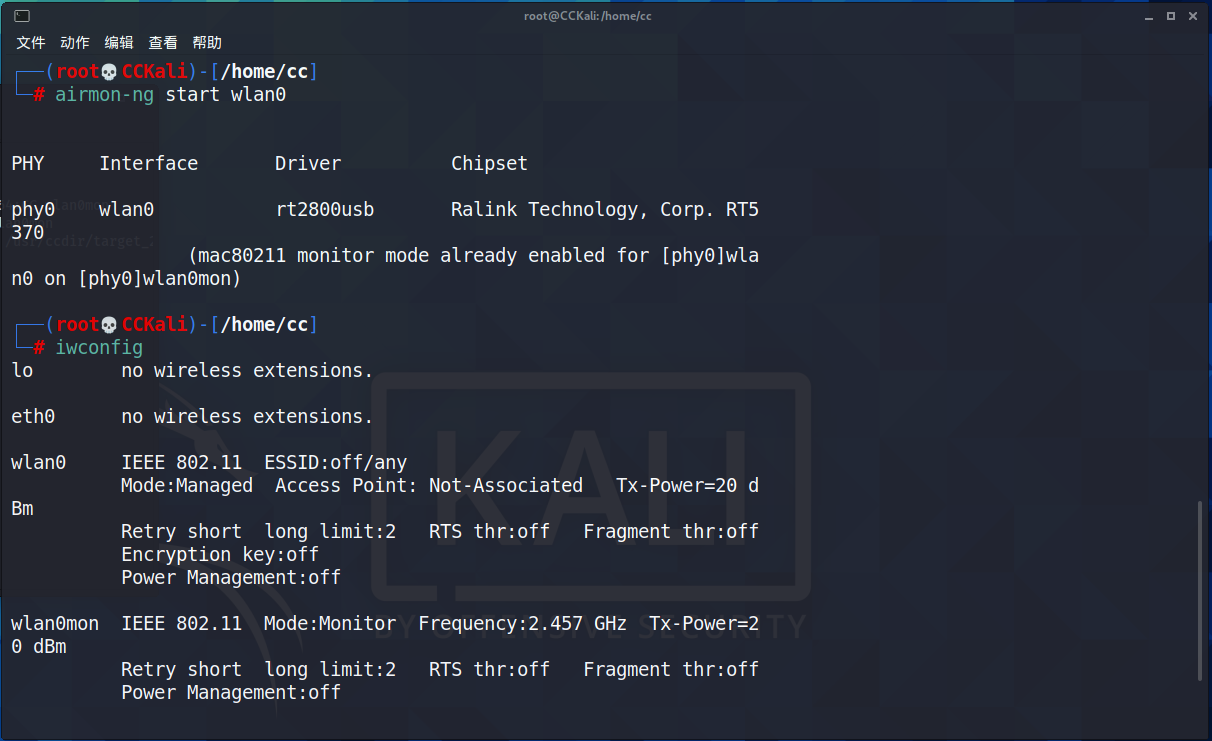Minimize the terminal window
The height and width of the screenshot is (741, 1212).
pyautogui.click(x=1147, y=15)
